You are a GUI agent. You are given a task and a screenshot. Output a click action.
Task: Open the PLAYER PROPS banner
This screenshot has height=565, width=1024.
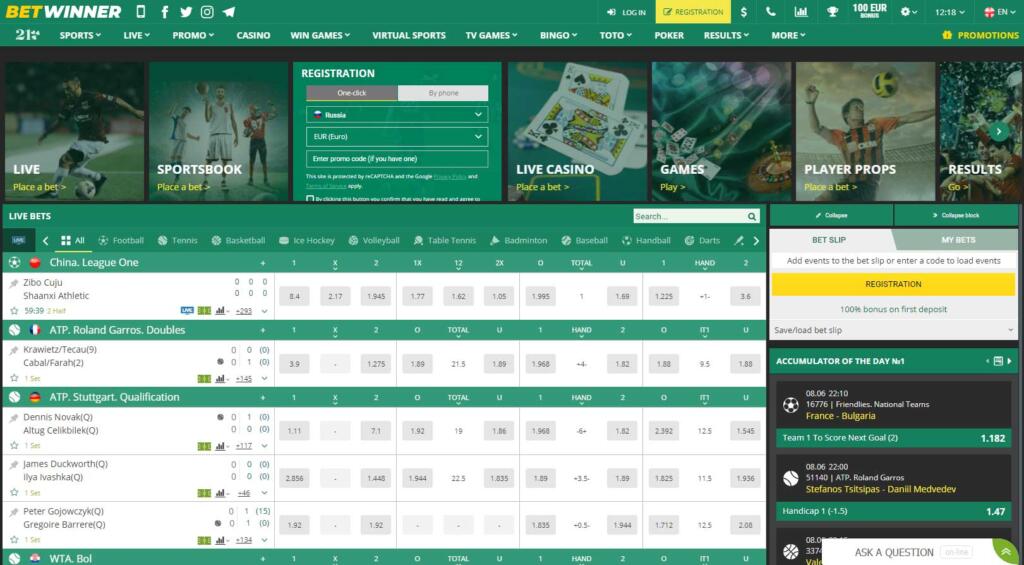point(865,131)
